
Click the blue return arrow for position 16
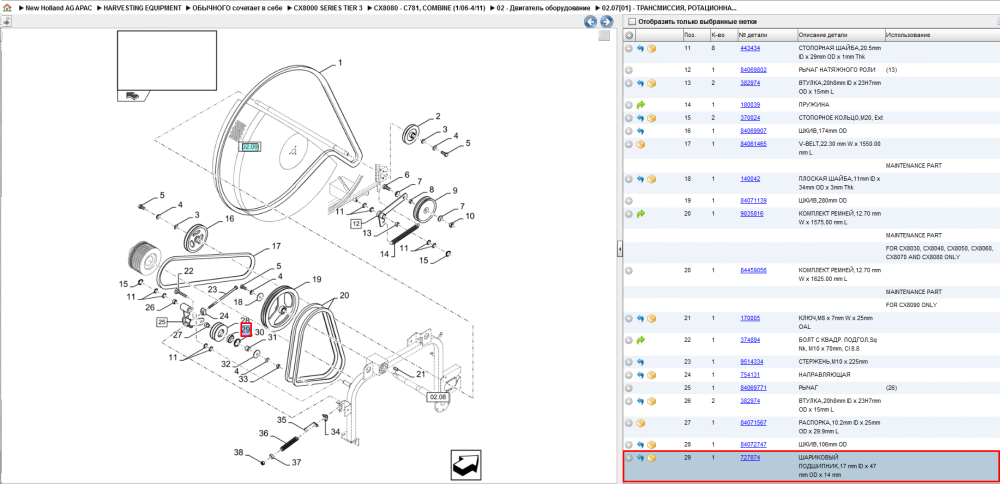point(640,131)
